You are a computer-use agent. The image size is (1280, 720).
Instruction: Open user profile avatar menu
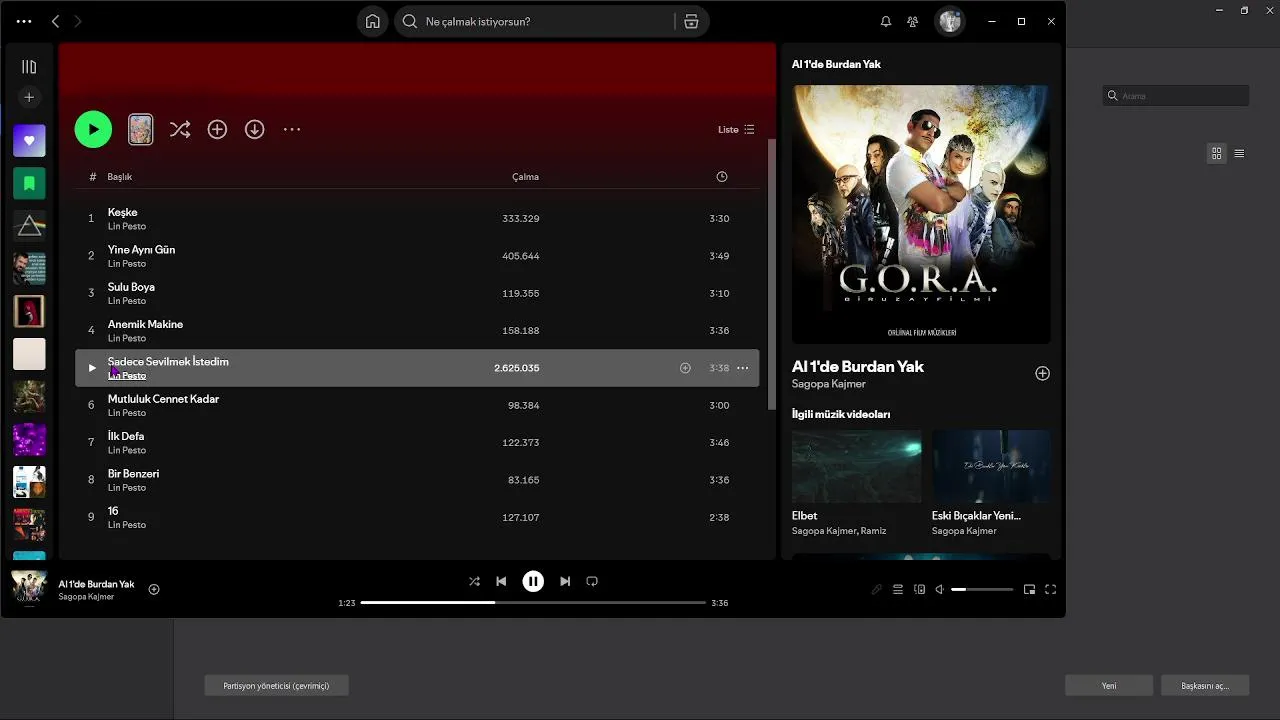pos(950,21)
